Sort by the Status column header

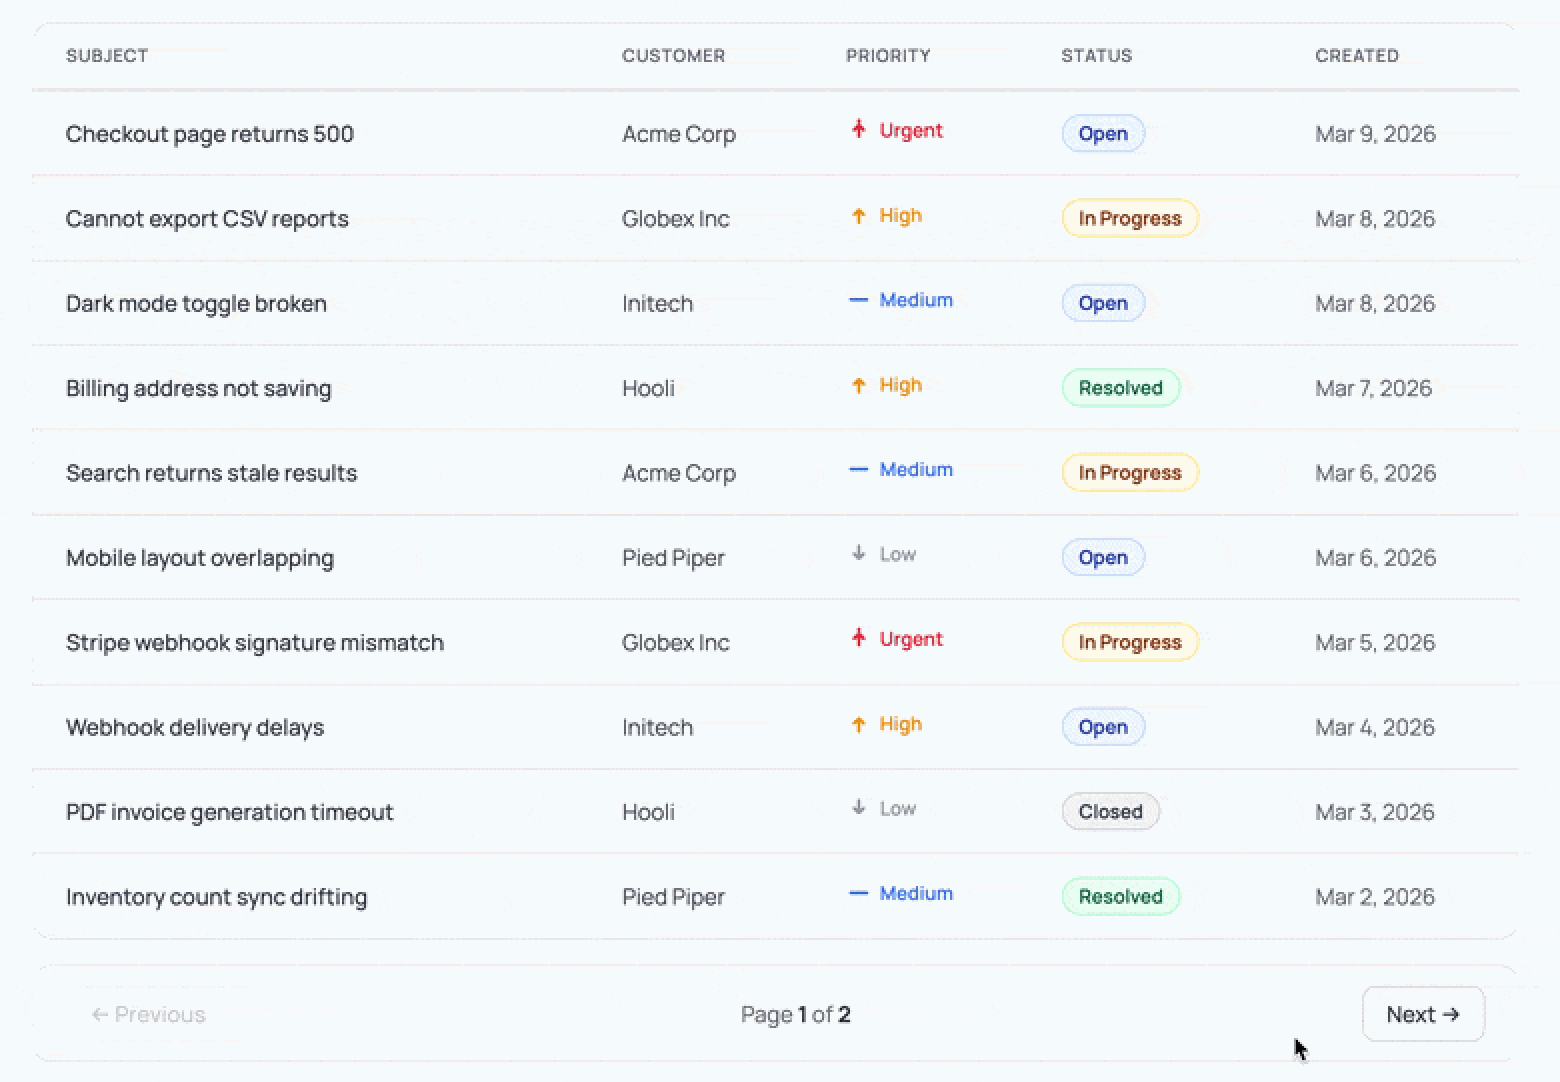point(1096,56)
